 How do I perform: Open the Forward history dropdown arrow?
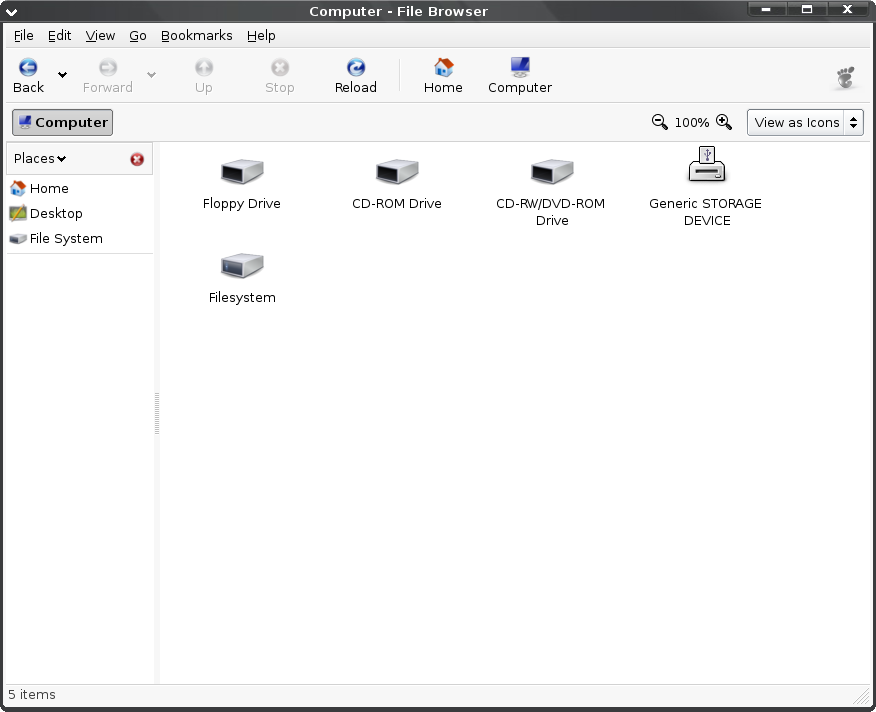(x=151, y=74)
